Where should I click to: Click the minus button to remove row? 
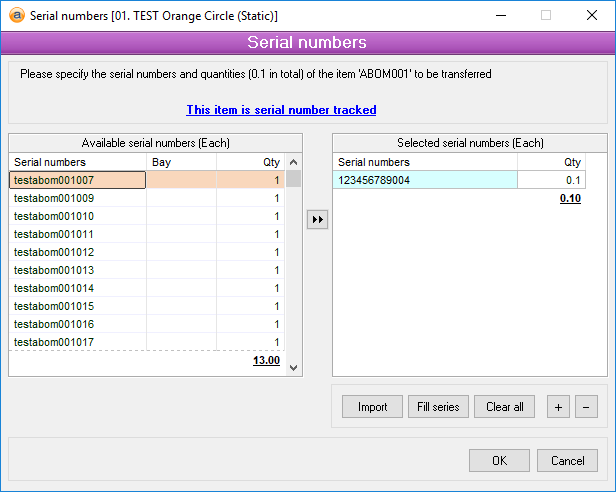coord(586,407)
